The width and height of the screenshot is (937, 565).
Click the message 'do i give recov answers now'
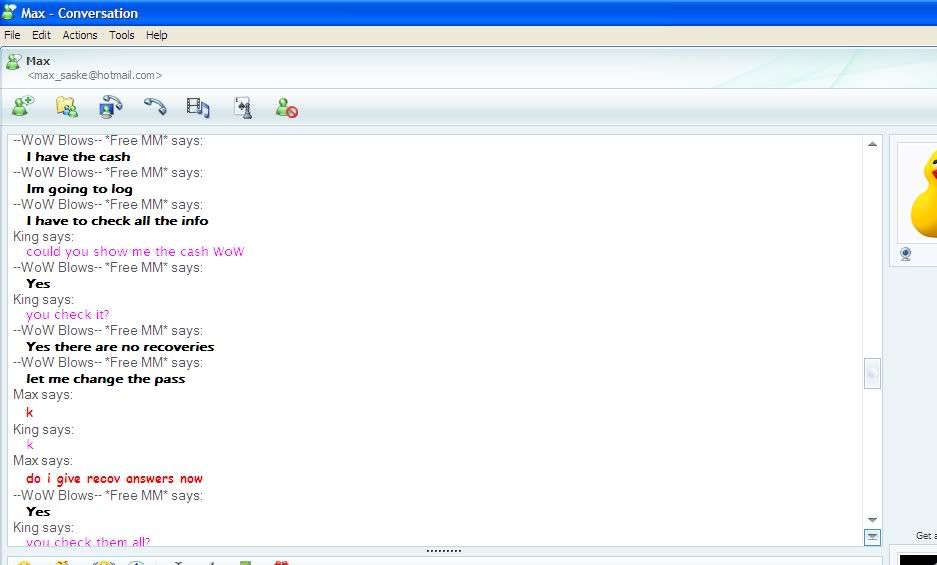114,479
